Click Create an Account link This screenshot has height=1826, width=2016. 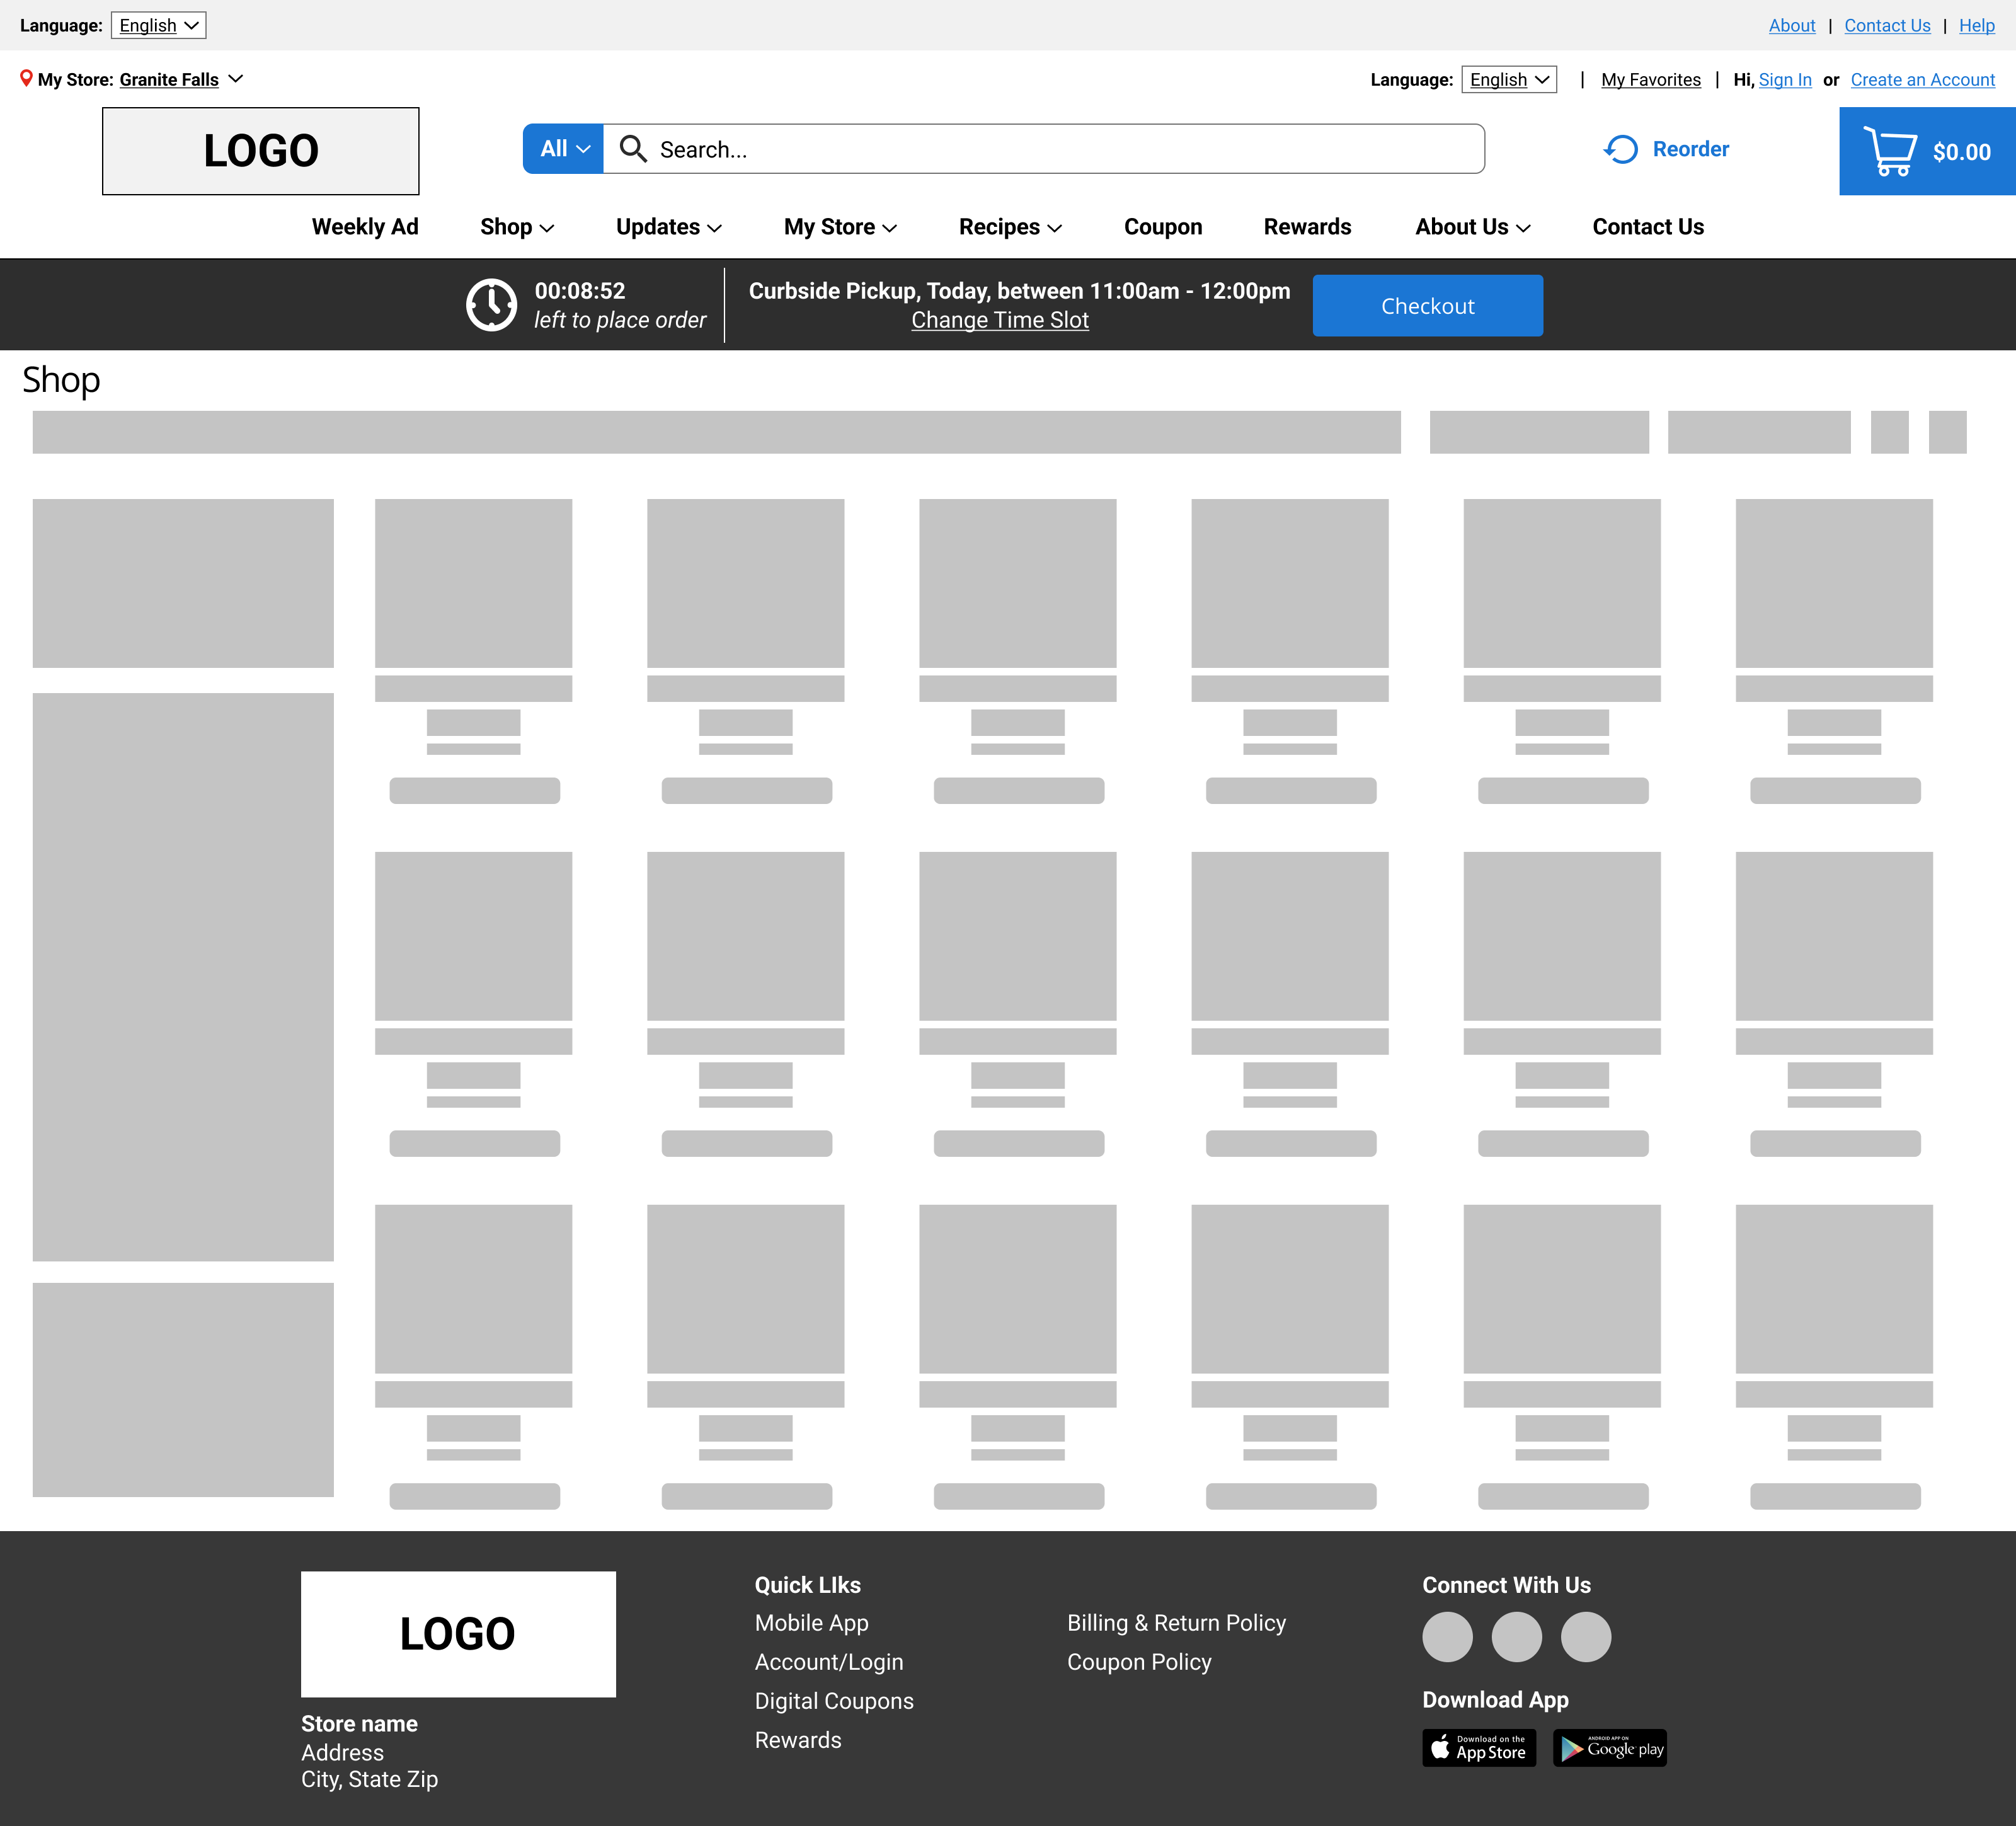pyautogui.click(x=1922, y=80)
